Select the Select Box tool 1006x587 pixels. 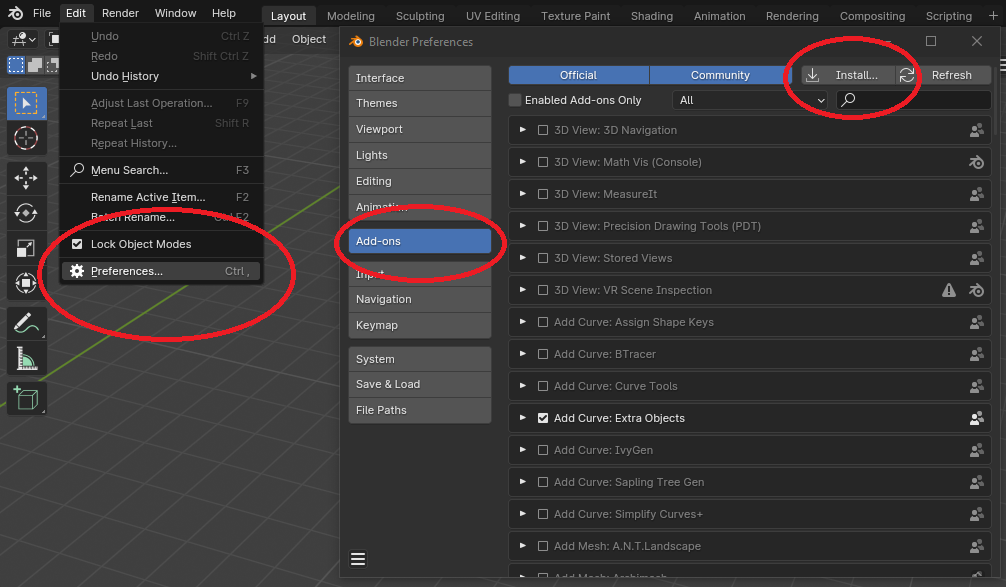[x=27, y=103]
